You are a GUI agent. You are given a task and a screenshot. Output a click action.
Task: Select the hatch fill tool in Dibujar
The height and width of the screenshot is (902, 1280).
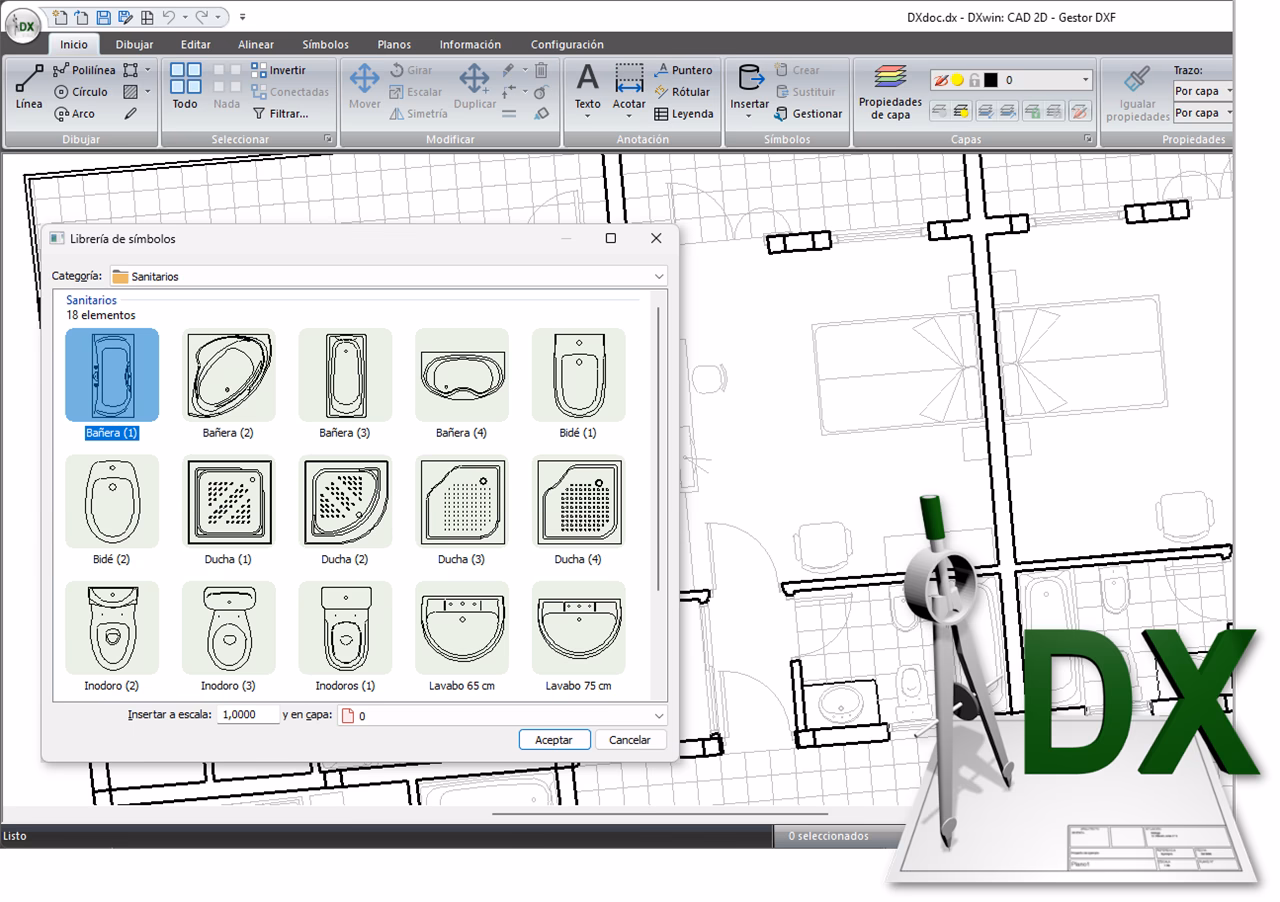(131, 92)
